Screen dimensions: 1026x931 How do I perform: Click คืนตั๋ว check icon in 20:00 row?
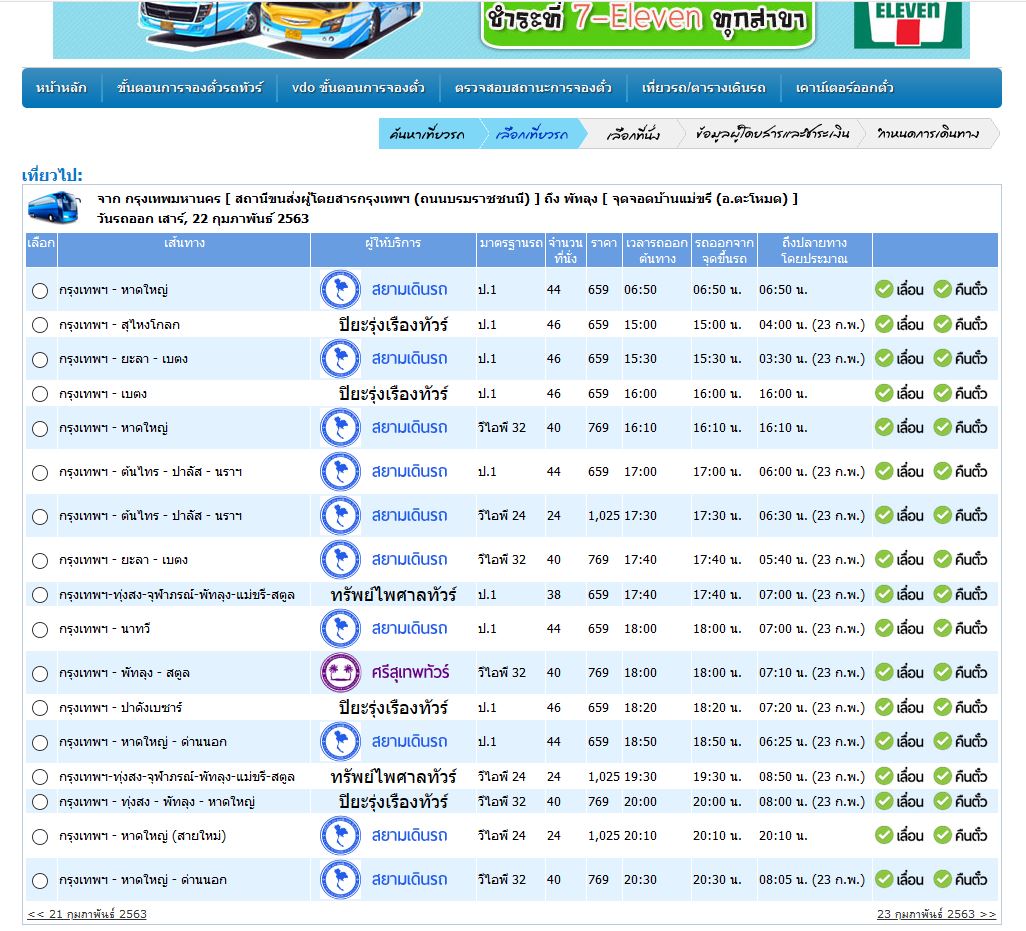(942, 801)
